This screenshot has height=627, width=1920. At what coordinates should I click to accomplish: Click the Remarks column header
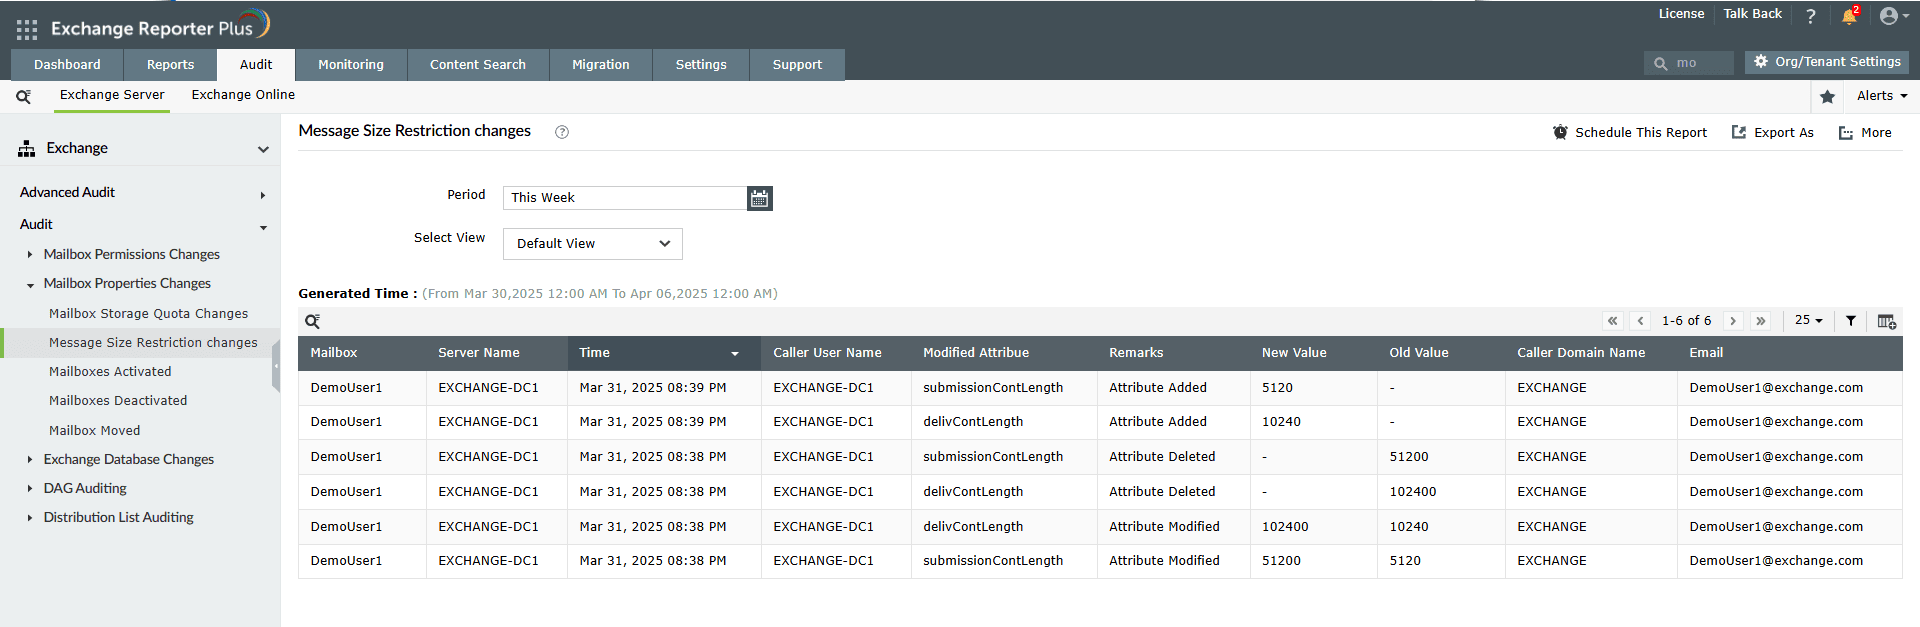click(x=1173, y=353)
